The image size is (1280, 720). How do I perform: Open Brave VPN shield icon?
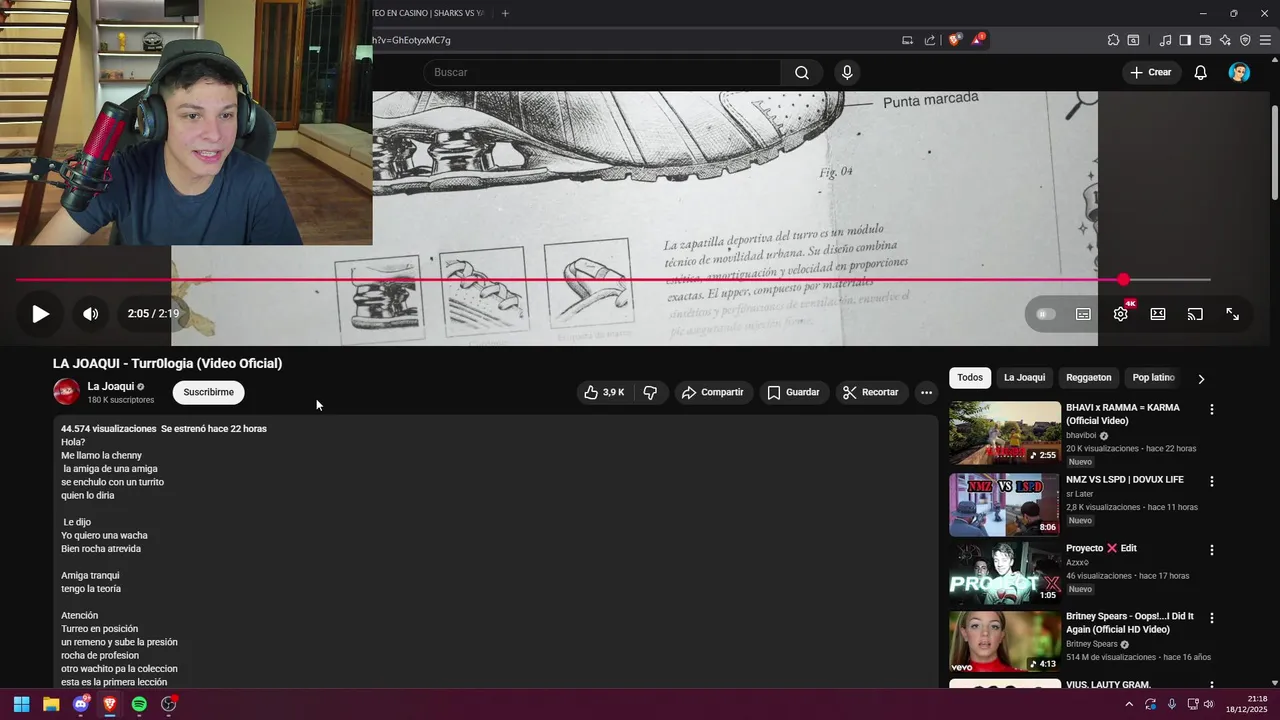pos(1245,40)
